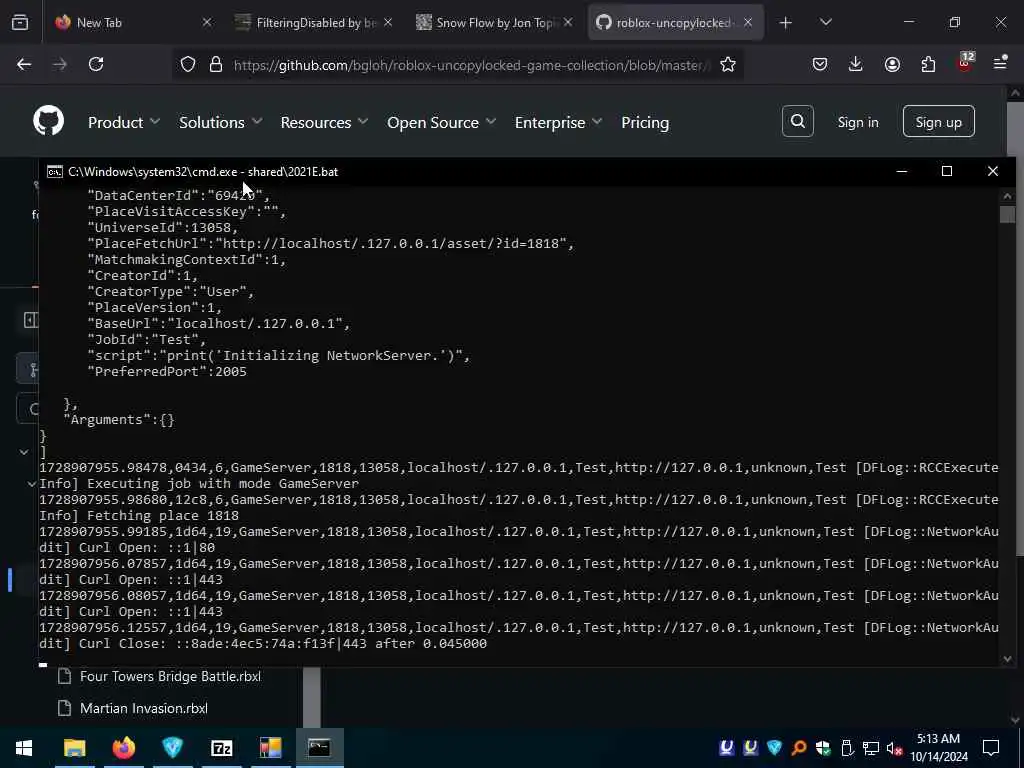Expand the Resources menu

point(324,122)
